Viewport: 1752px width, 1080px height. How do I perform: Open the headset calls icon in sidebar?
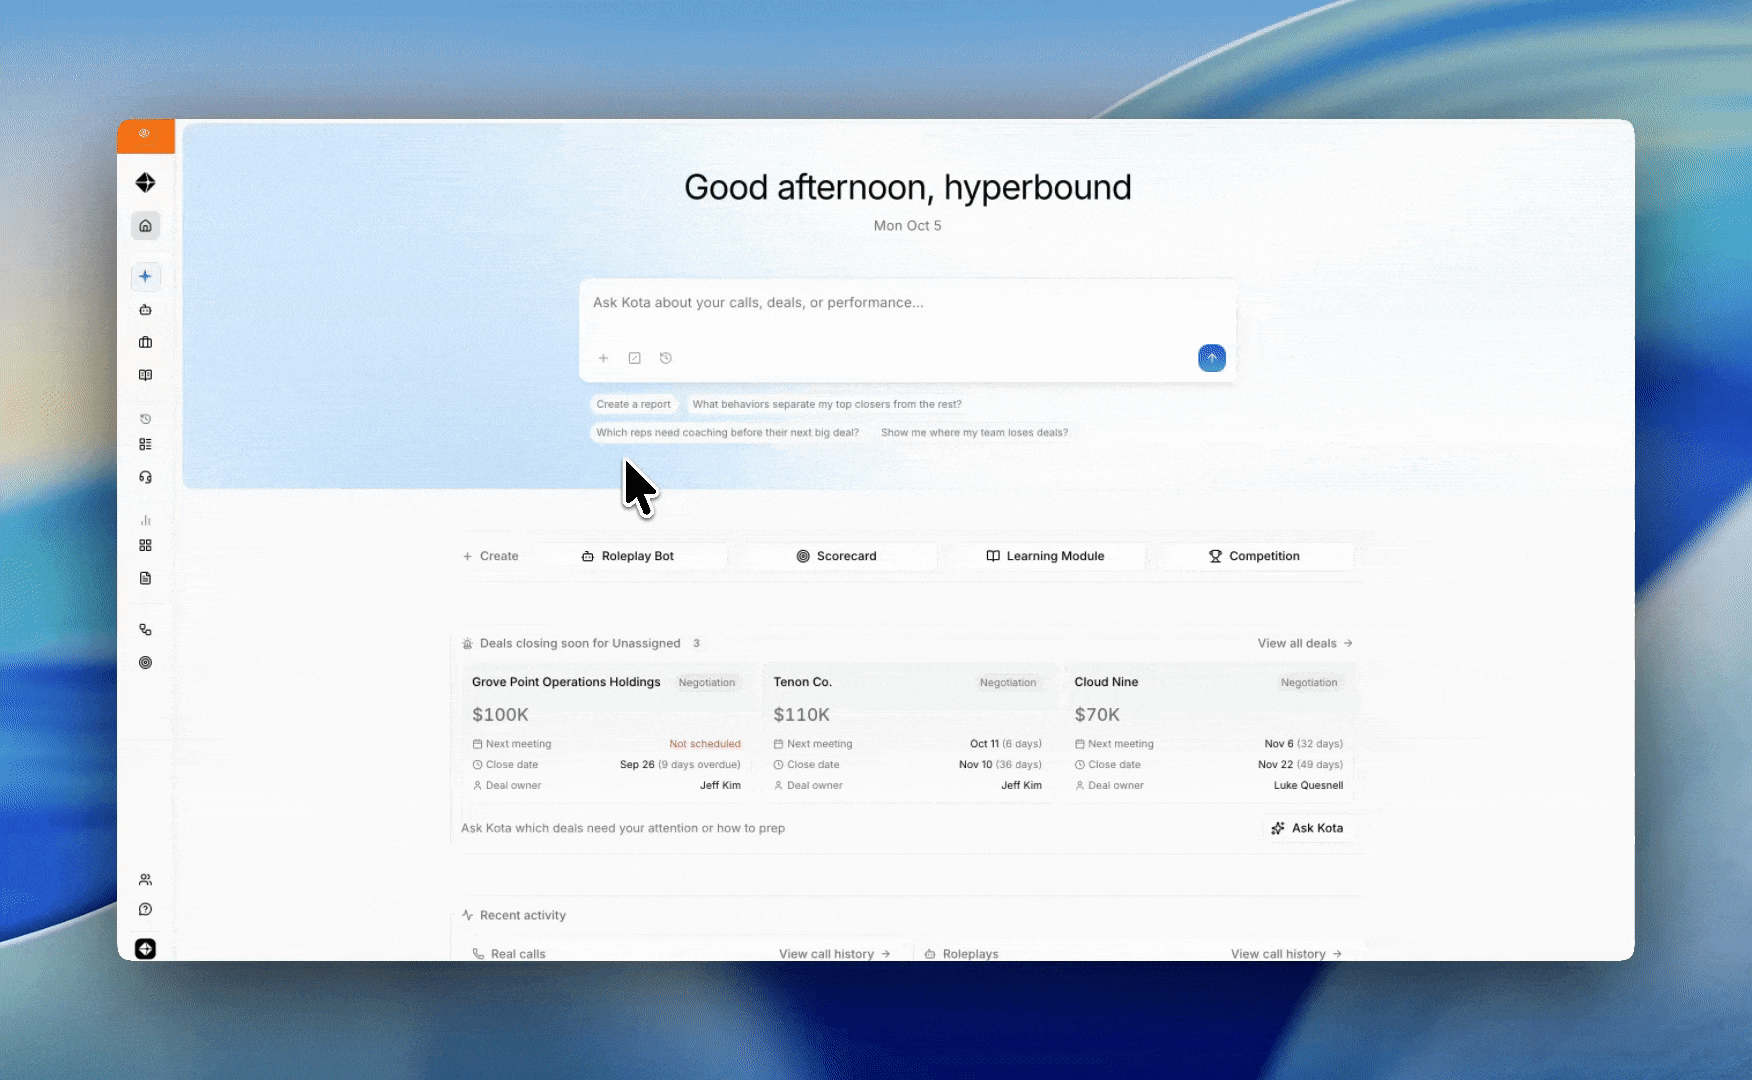click(x=145, y=477)
